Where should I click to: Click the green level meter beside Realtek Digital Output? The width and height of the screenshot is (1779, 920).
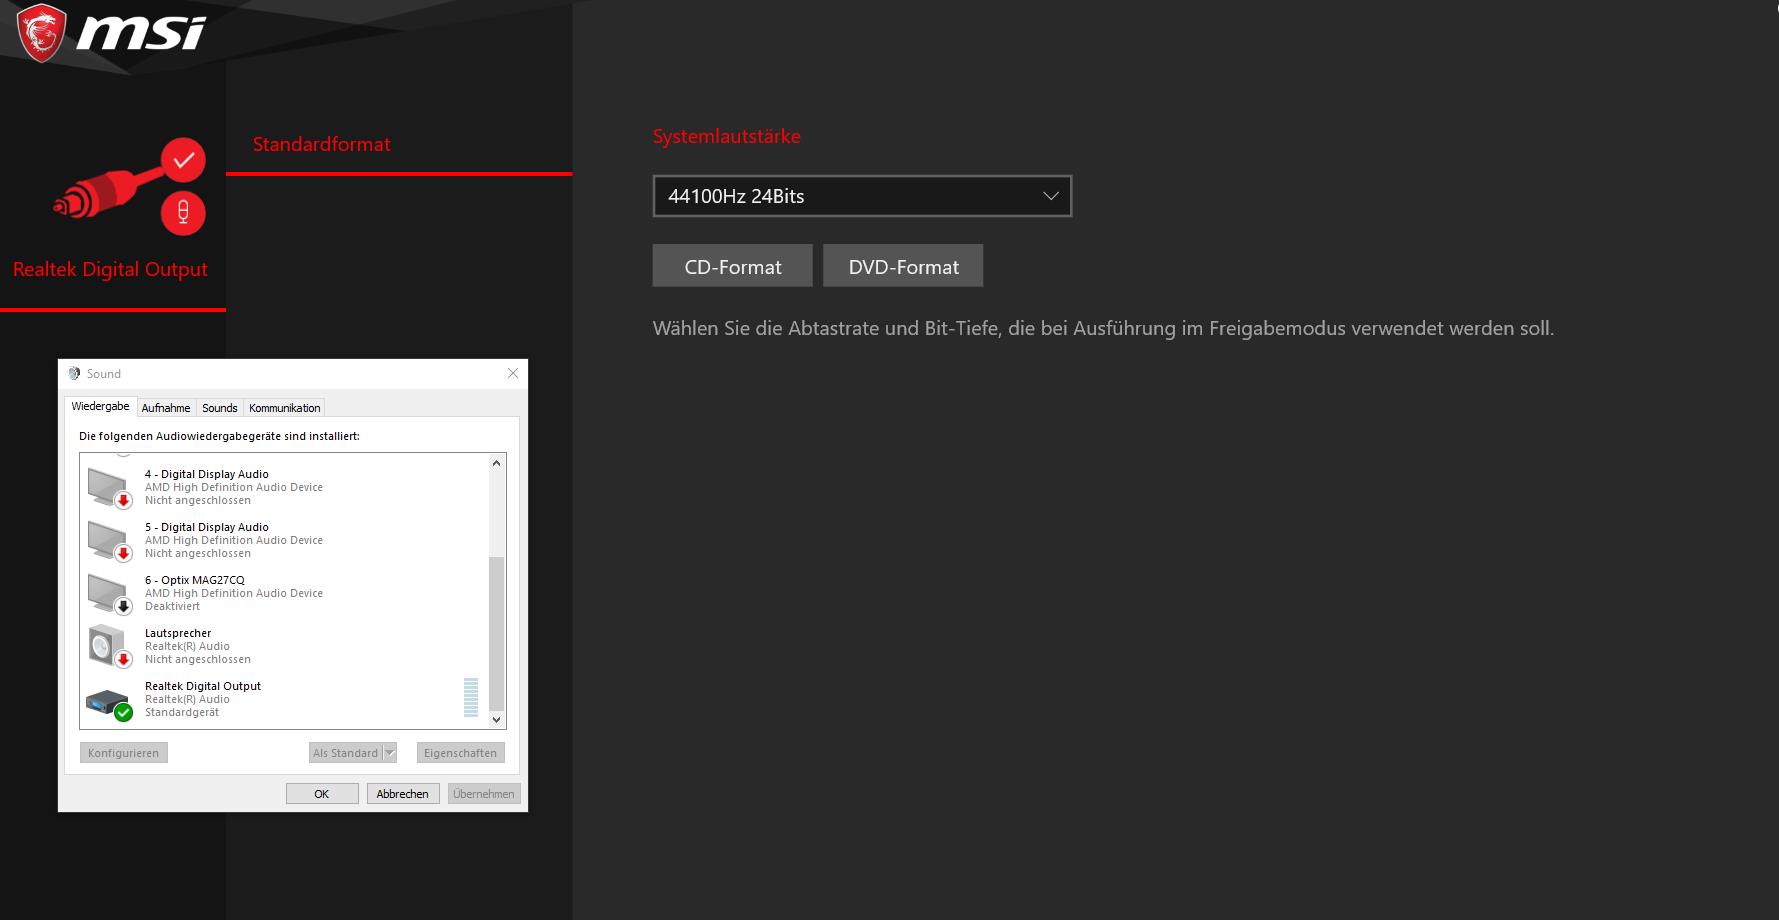pyautogui.click(x=470, y=698)
